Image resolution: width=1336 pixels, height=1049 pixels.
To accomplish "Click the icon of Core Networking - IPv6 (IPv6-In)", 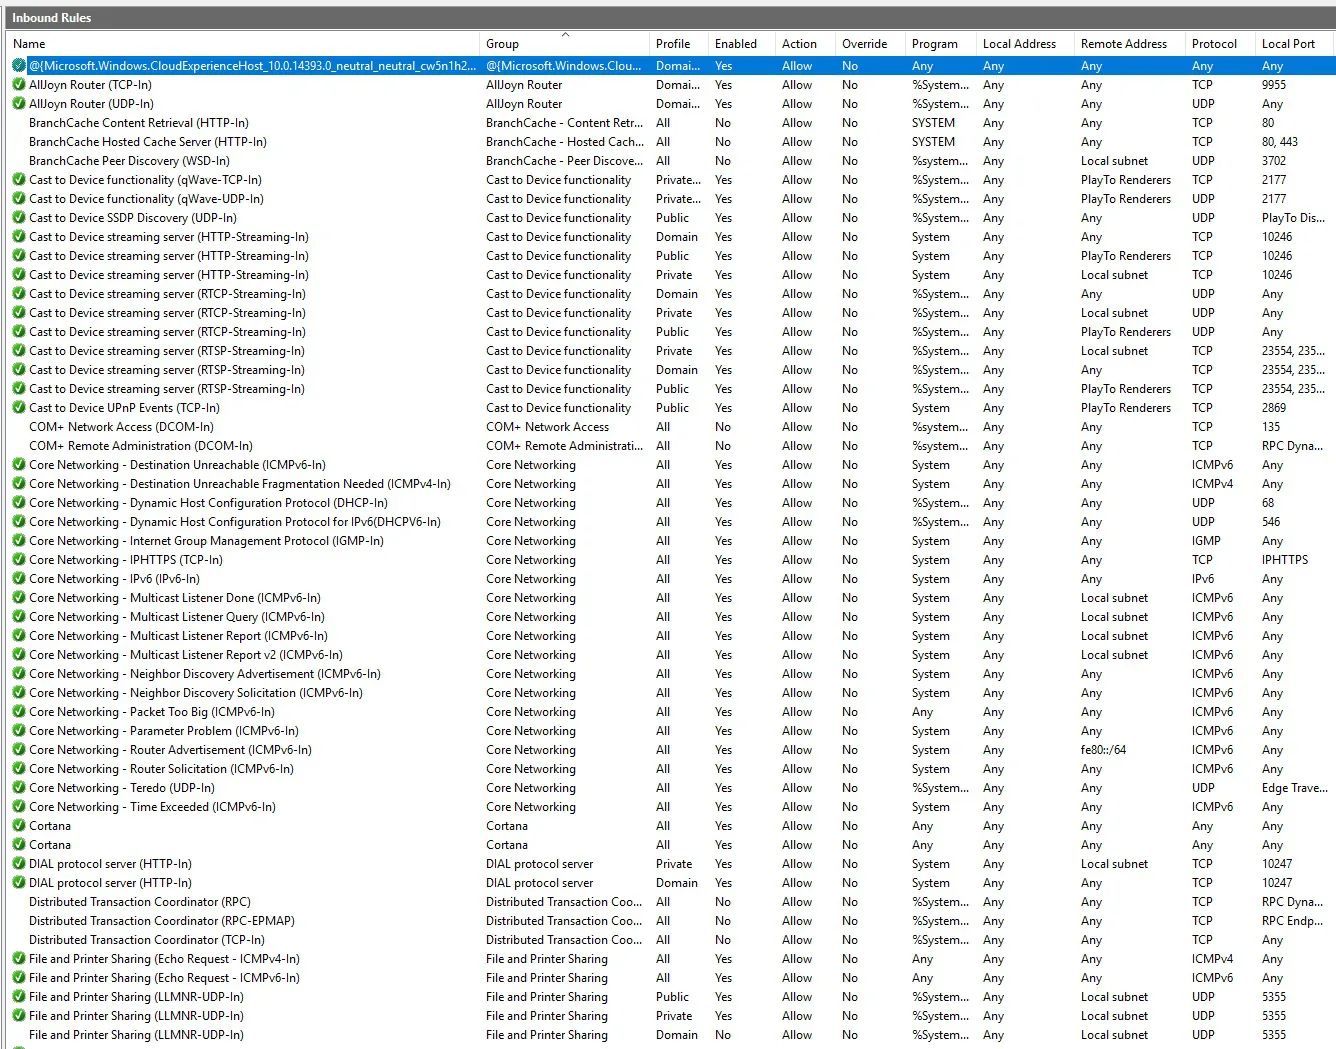I will (x=19, y=579).
